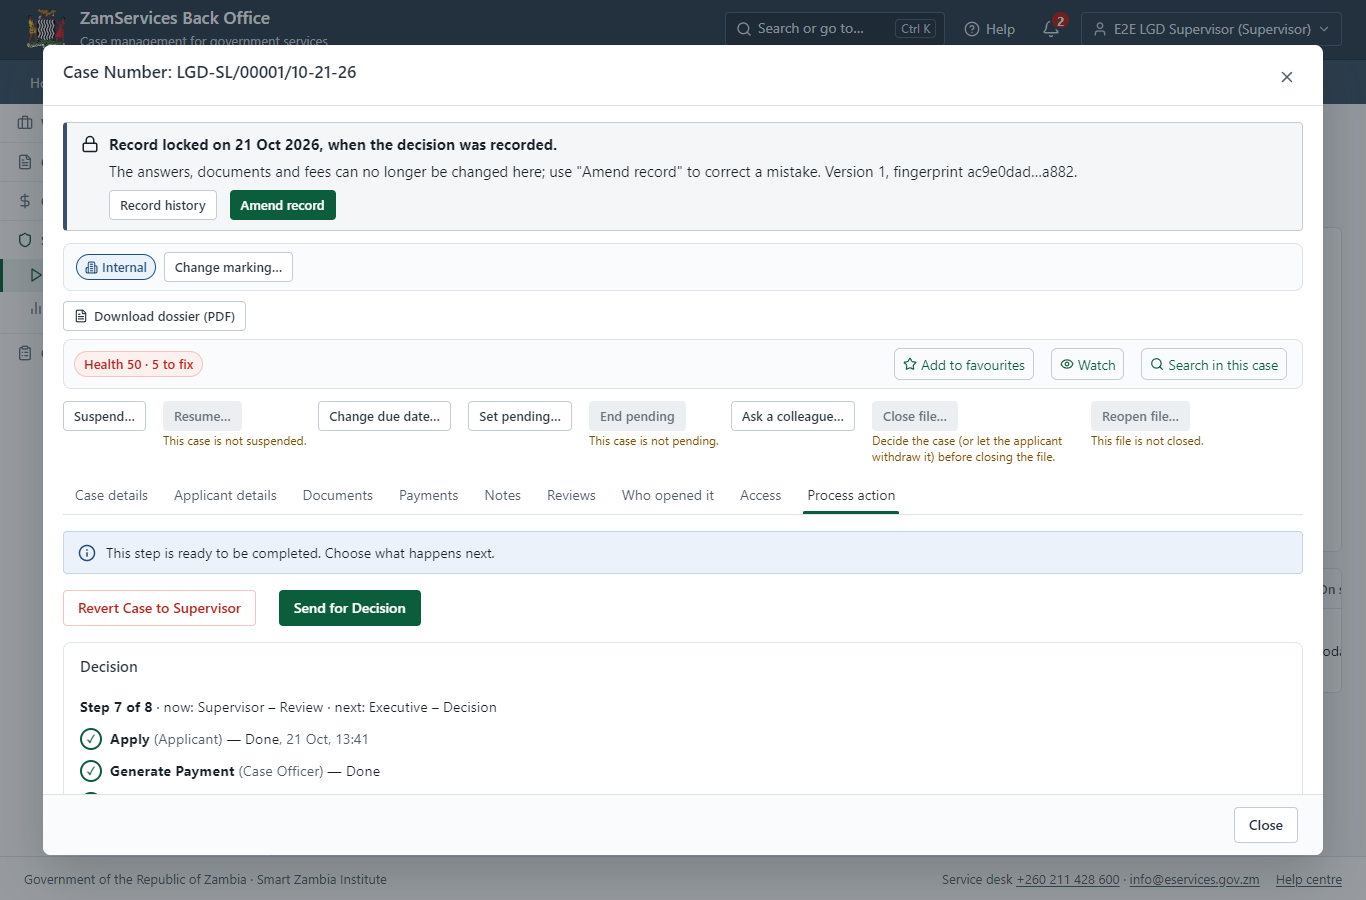Click the info icon in the step ready notice
Image resolution: width=1366 pixels, height=900 pixels.
[x=87, y=553]
